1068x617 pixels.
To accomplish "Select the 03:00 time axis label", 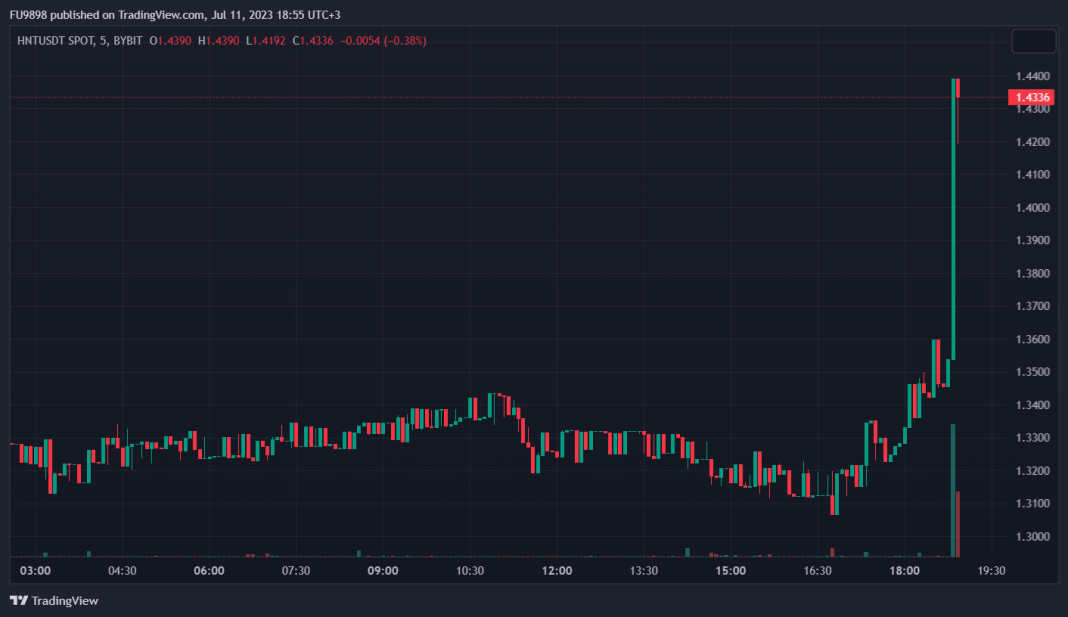I will (35, 571).
